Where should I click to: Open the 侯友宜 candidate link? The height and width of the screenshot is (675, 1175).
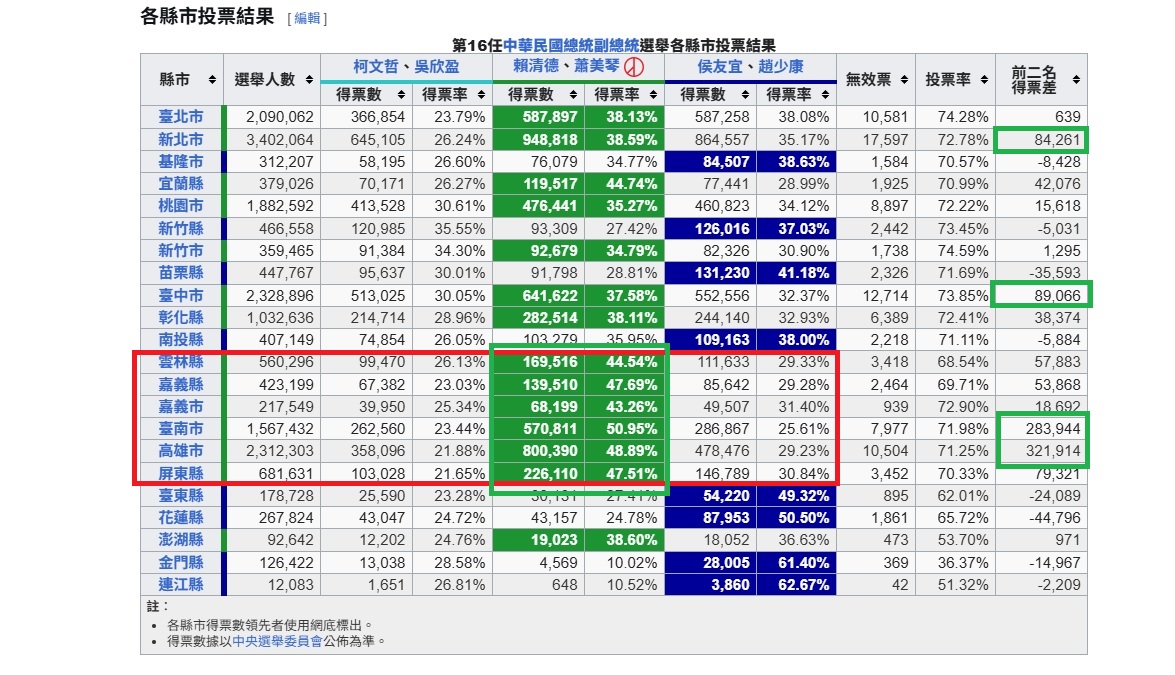coord(722,66)
